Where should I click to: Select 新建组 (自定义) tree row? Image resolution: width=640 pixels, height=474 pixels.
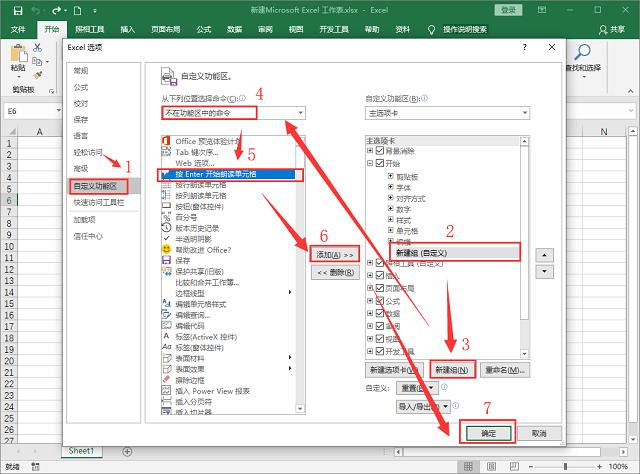click(x=455, y=253)
